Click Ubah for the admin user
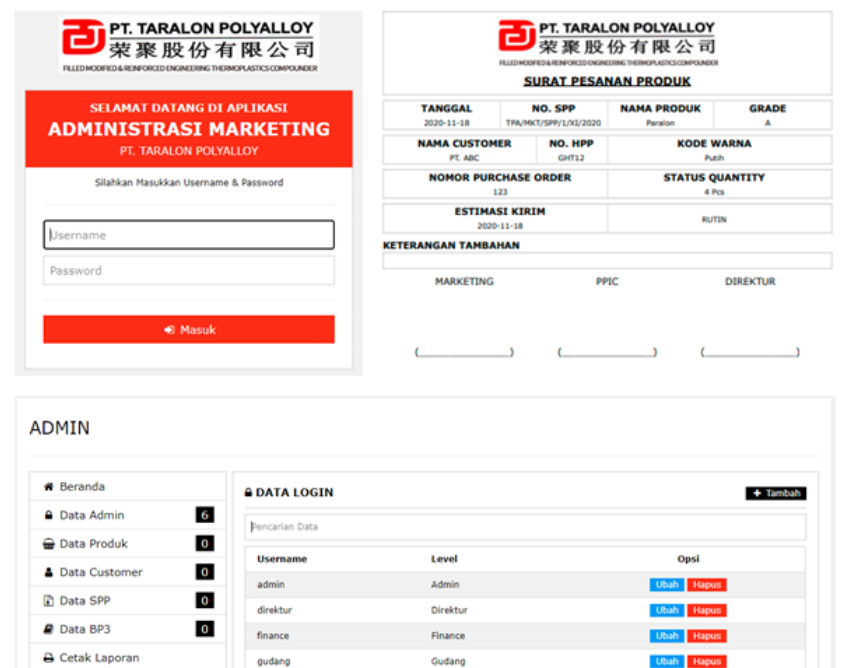842x668 pixels. (x=667, y=584)
